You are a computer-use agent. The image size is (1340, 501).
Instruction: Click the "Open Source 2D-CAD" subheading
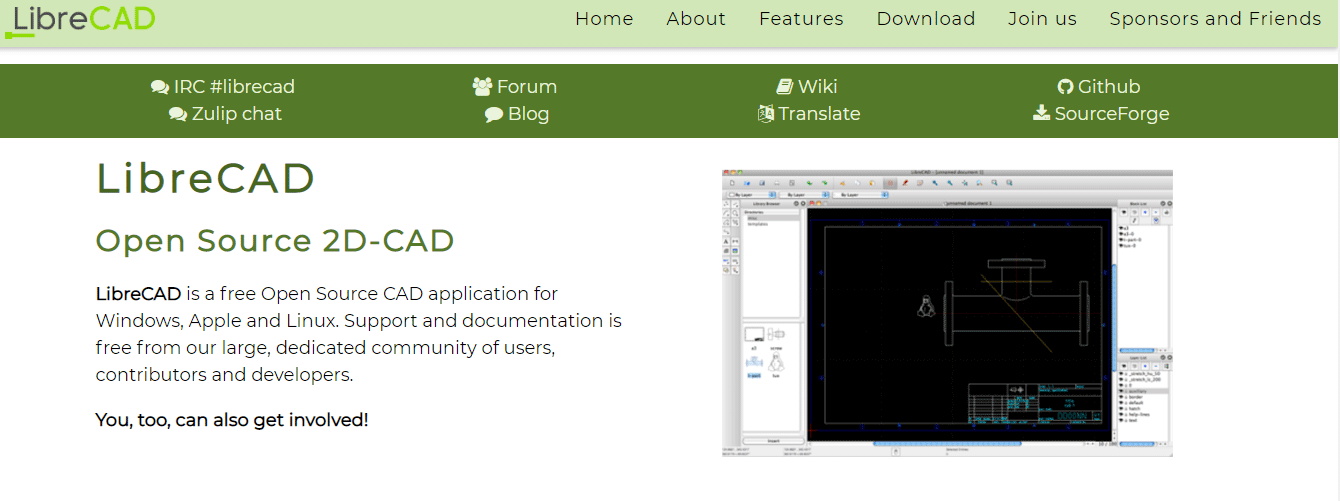275,241
